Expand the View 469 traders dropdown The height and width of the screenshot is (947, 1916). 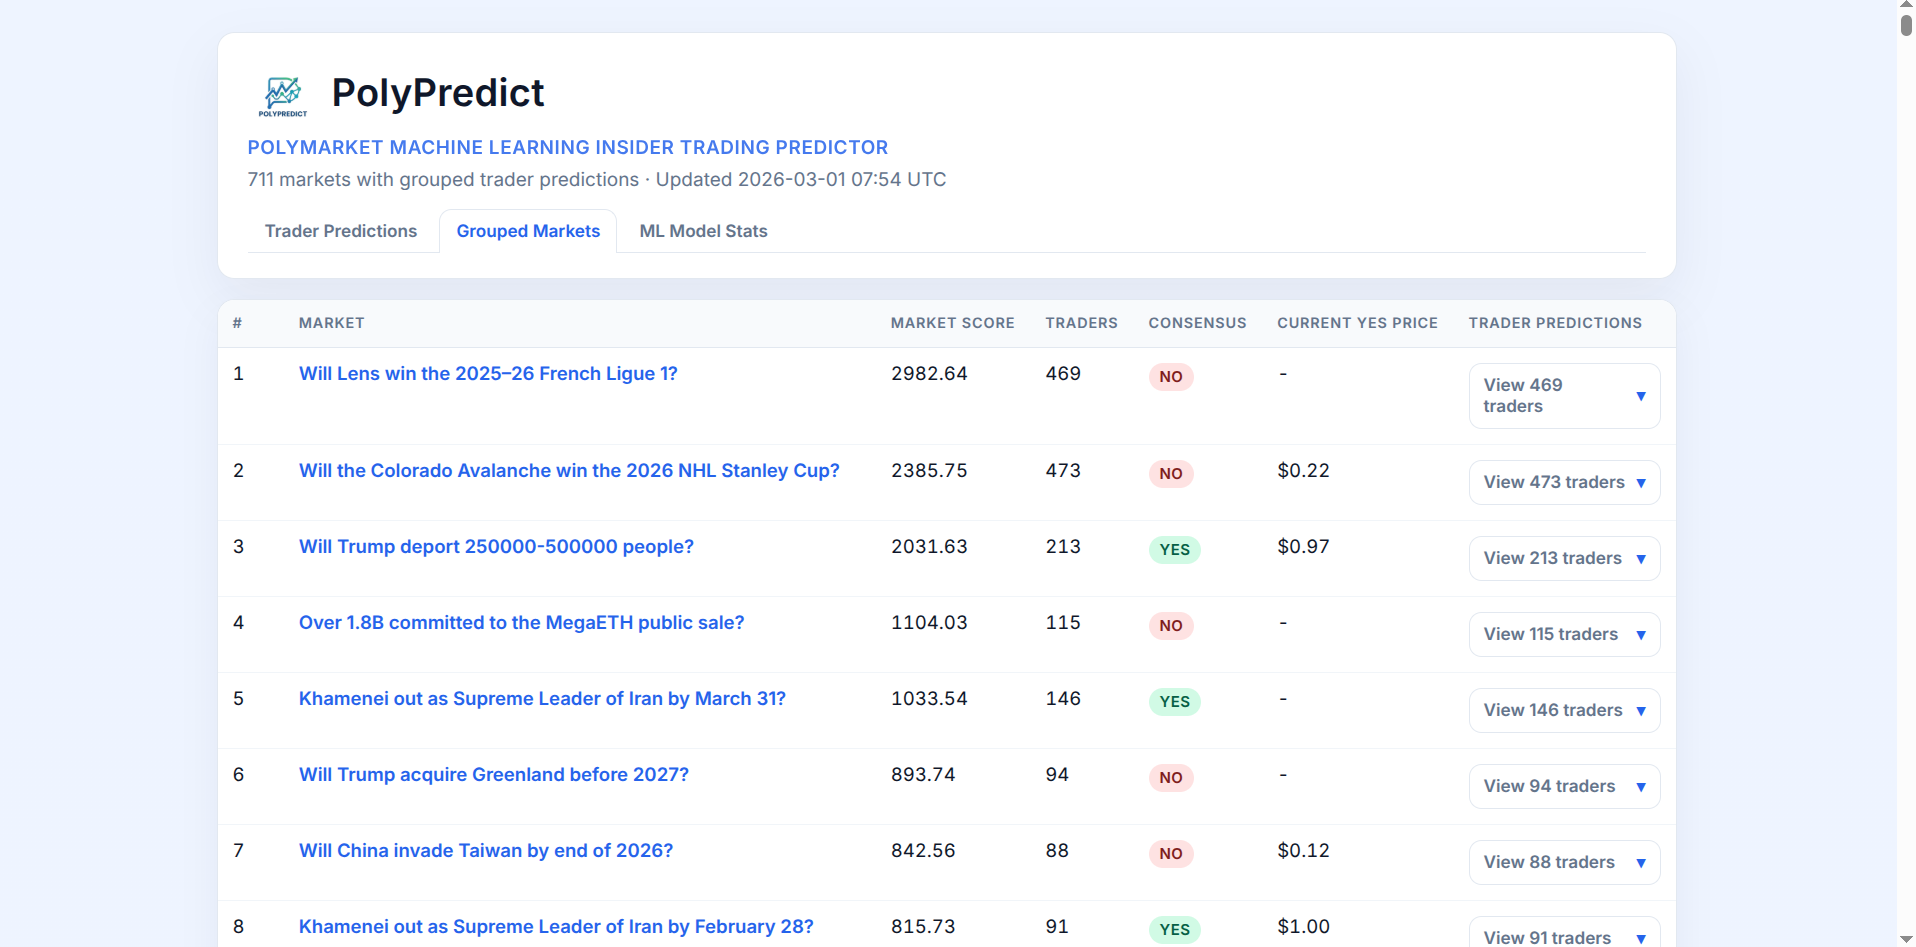(1564, 396)
